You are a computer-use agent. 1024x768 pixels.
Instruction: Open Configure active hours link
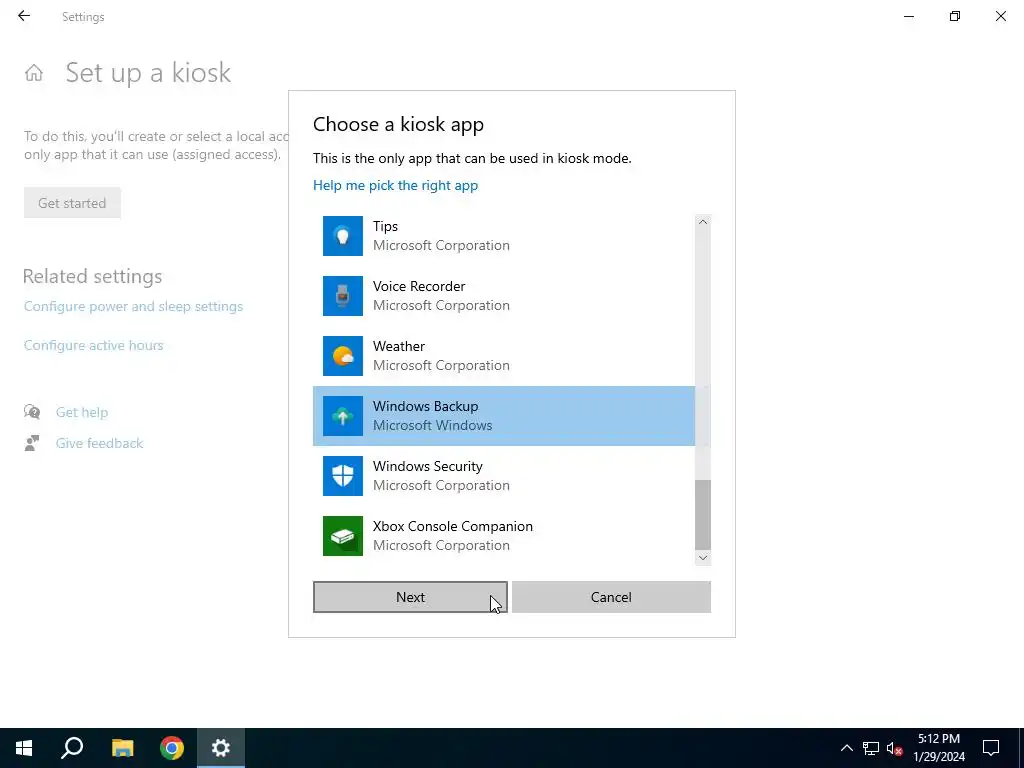(93, 345)
